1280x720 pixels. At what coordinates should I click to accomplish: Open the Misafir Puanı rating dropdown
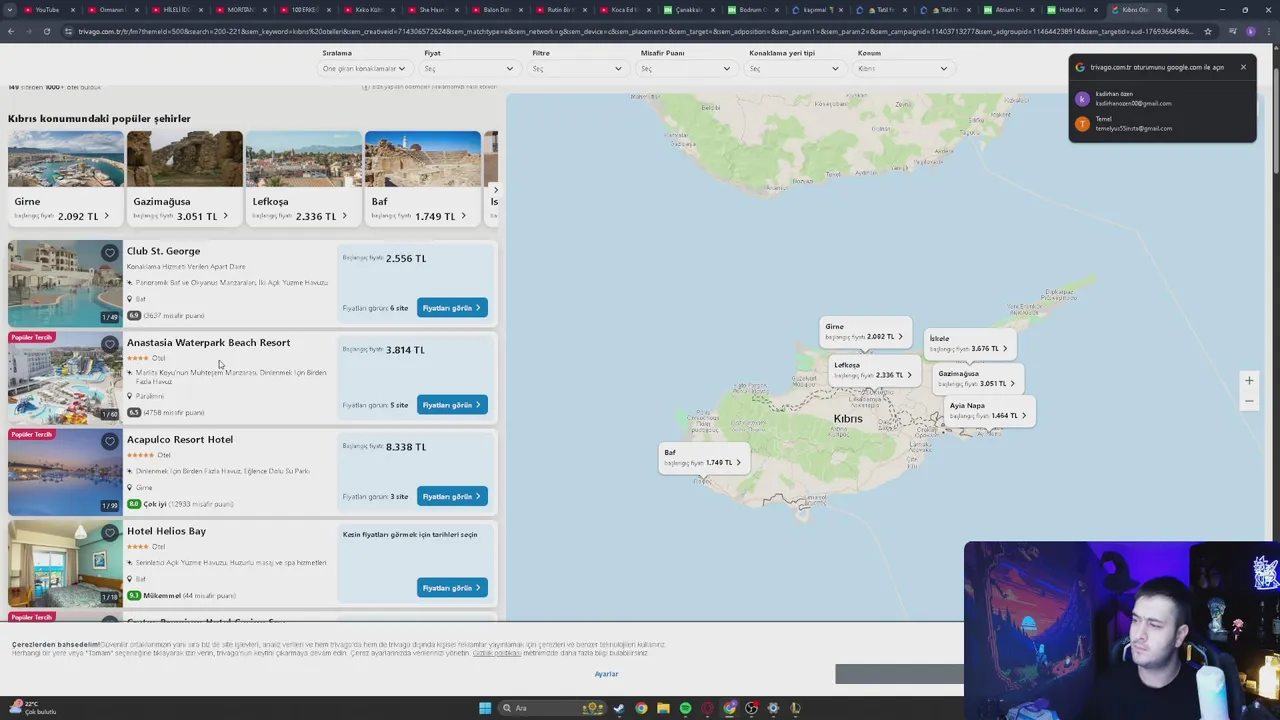pos(686,69)
